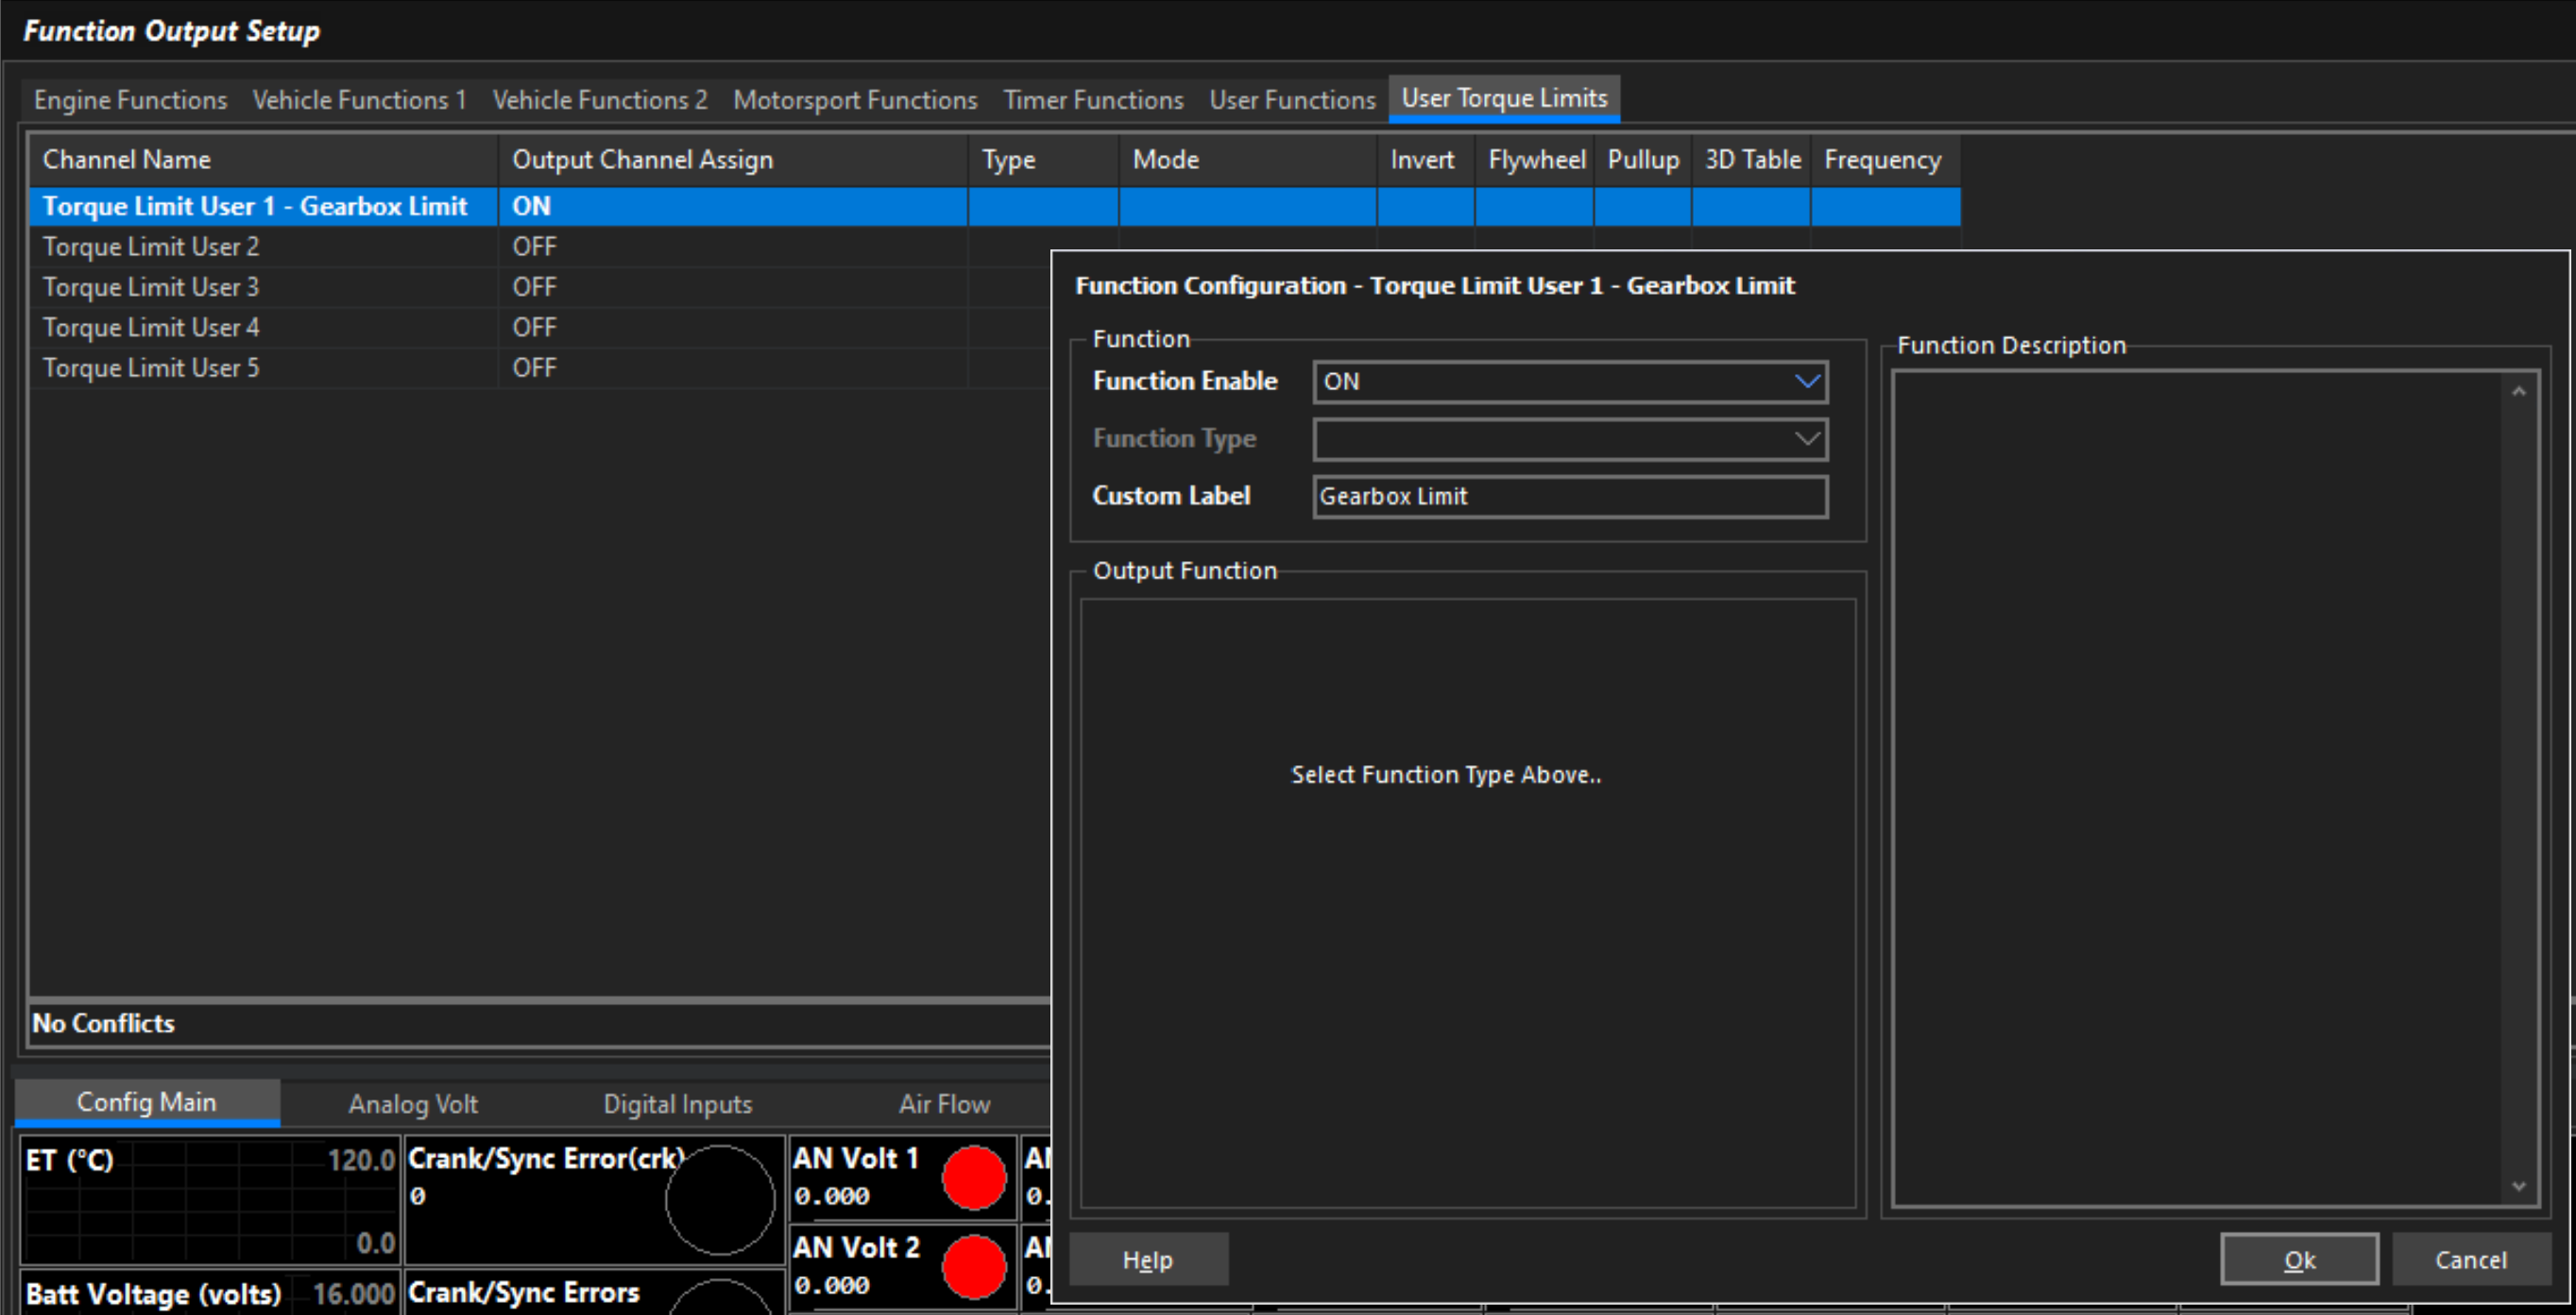Image resolution: width=2576 pixels, height=1315 pixels.
Task: Select Torque Limit User 3 row
Action: [x=540, y=287]
